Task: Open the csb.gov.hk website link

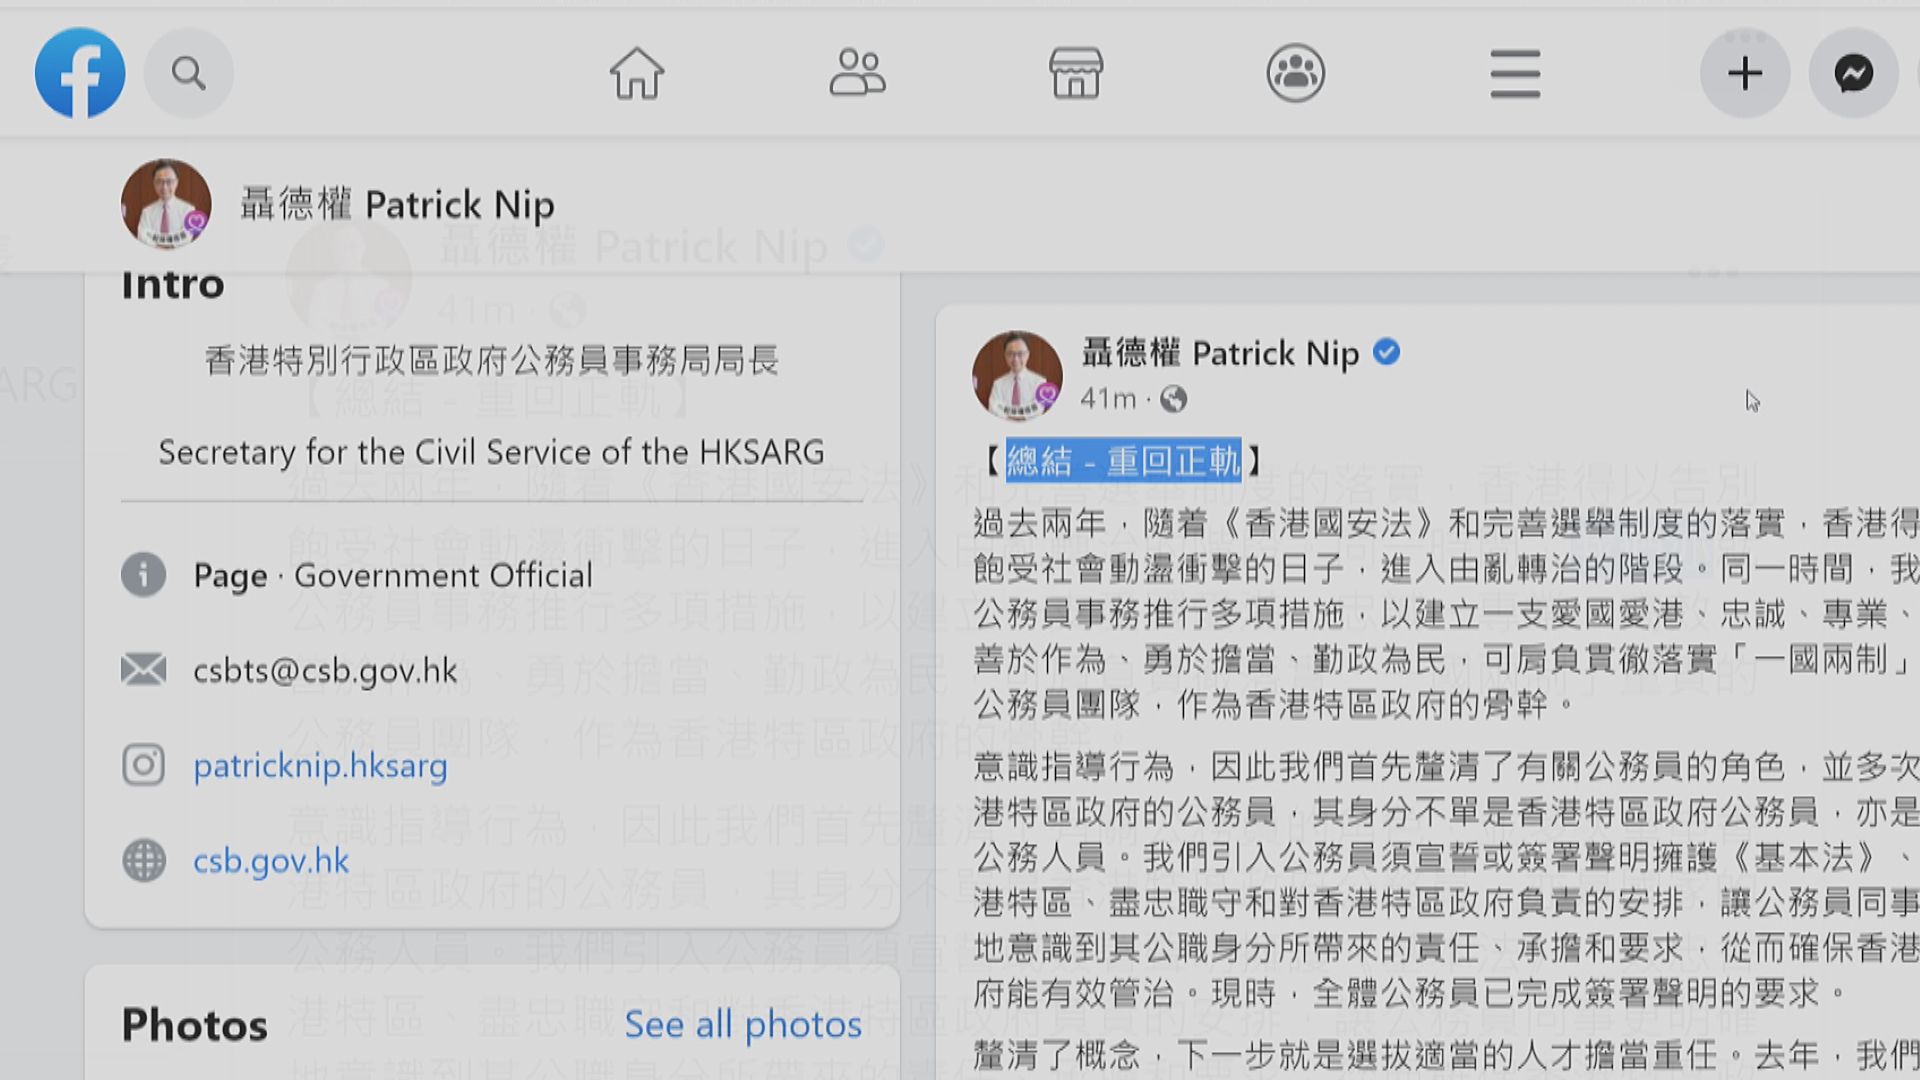Action: (271, 861)
